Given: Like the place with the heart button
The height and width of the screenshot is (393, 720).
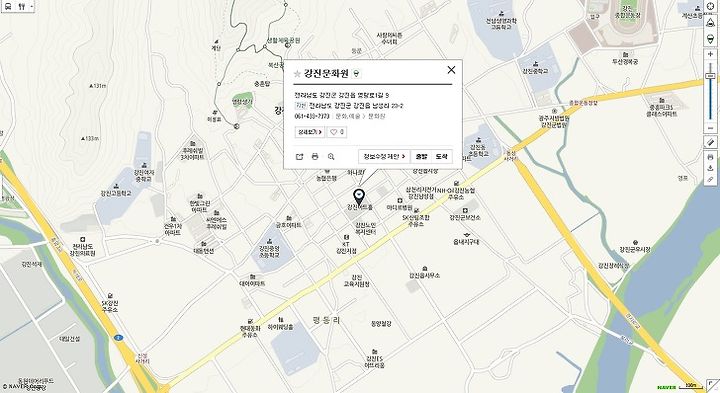Looking at the screenshot, I should coord(337,132).
